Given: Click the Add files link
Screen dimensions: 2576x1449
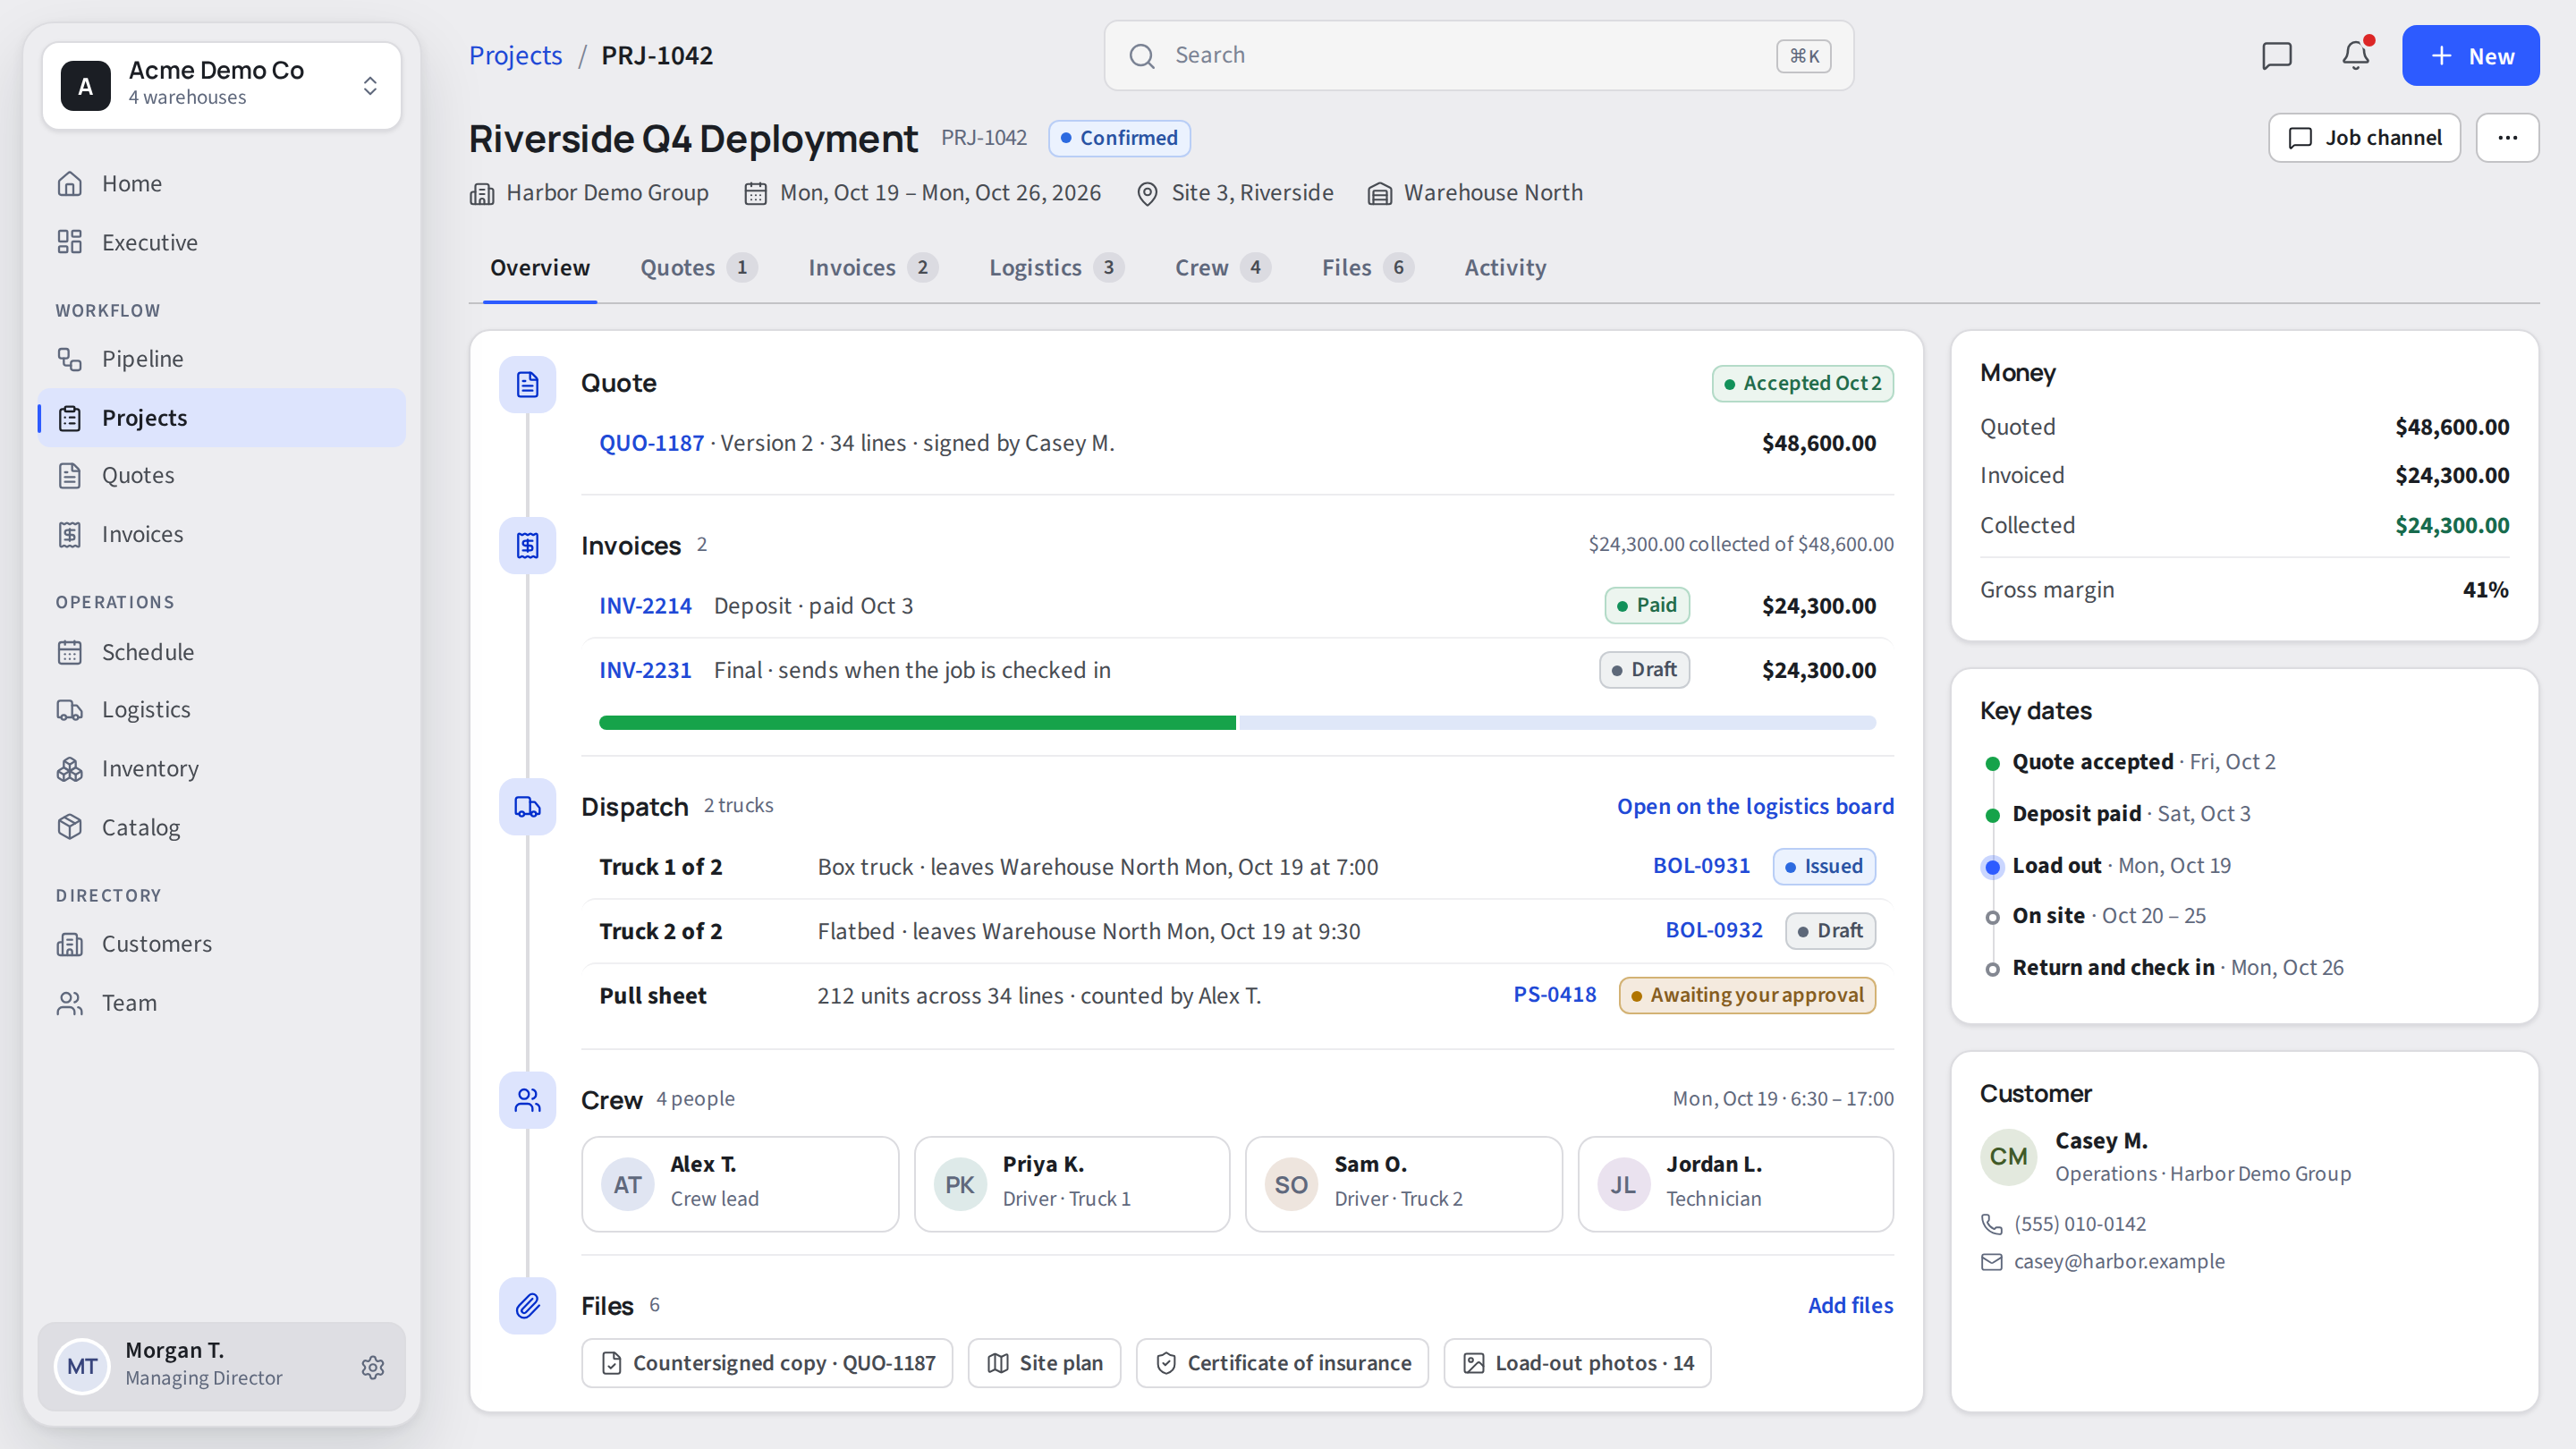Looking at the screenshot, I should [x=1850, y=1305].
